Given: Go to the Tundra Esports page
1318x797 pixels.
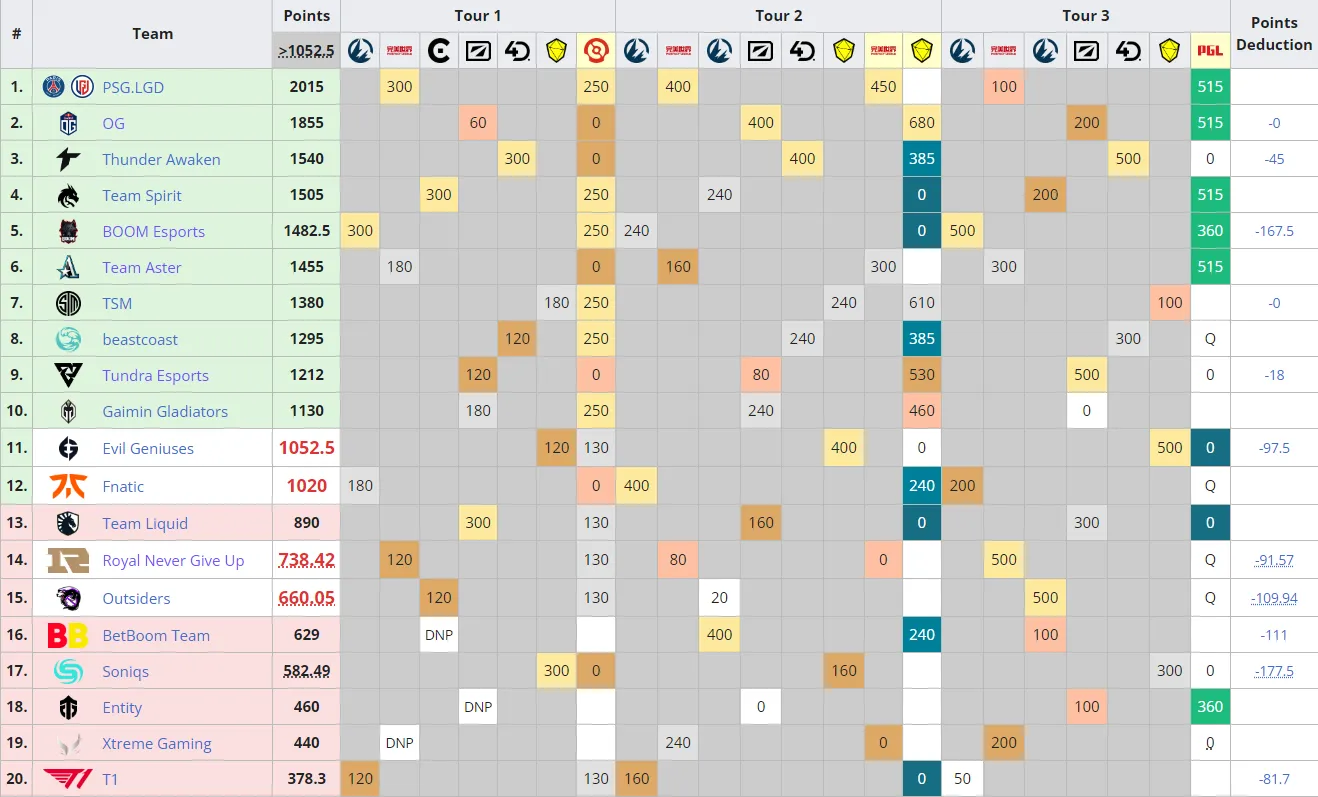Looking at the screenshot, I should click(155, 375).
